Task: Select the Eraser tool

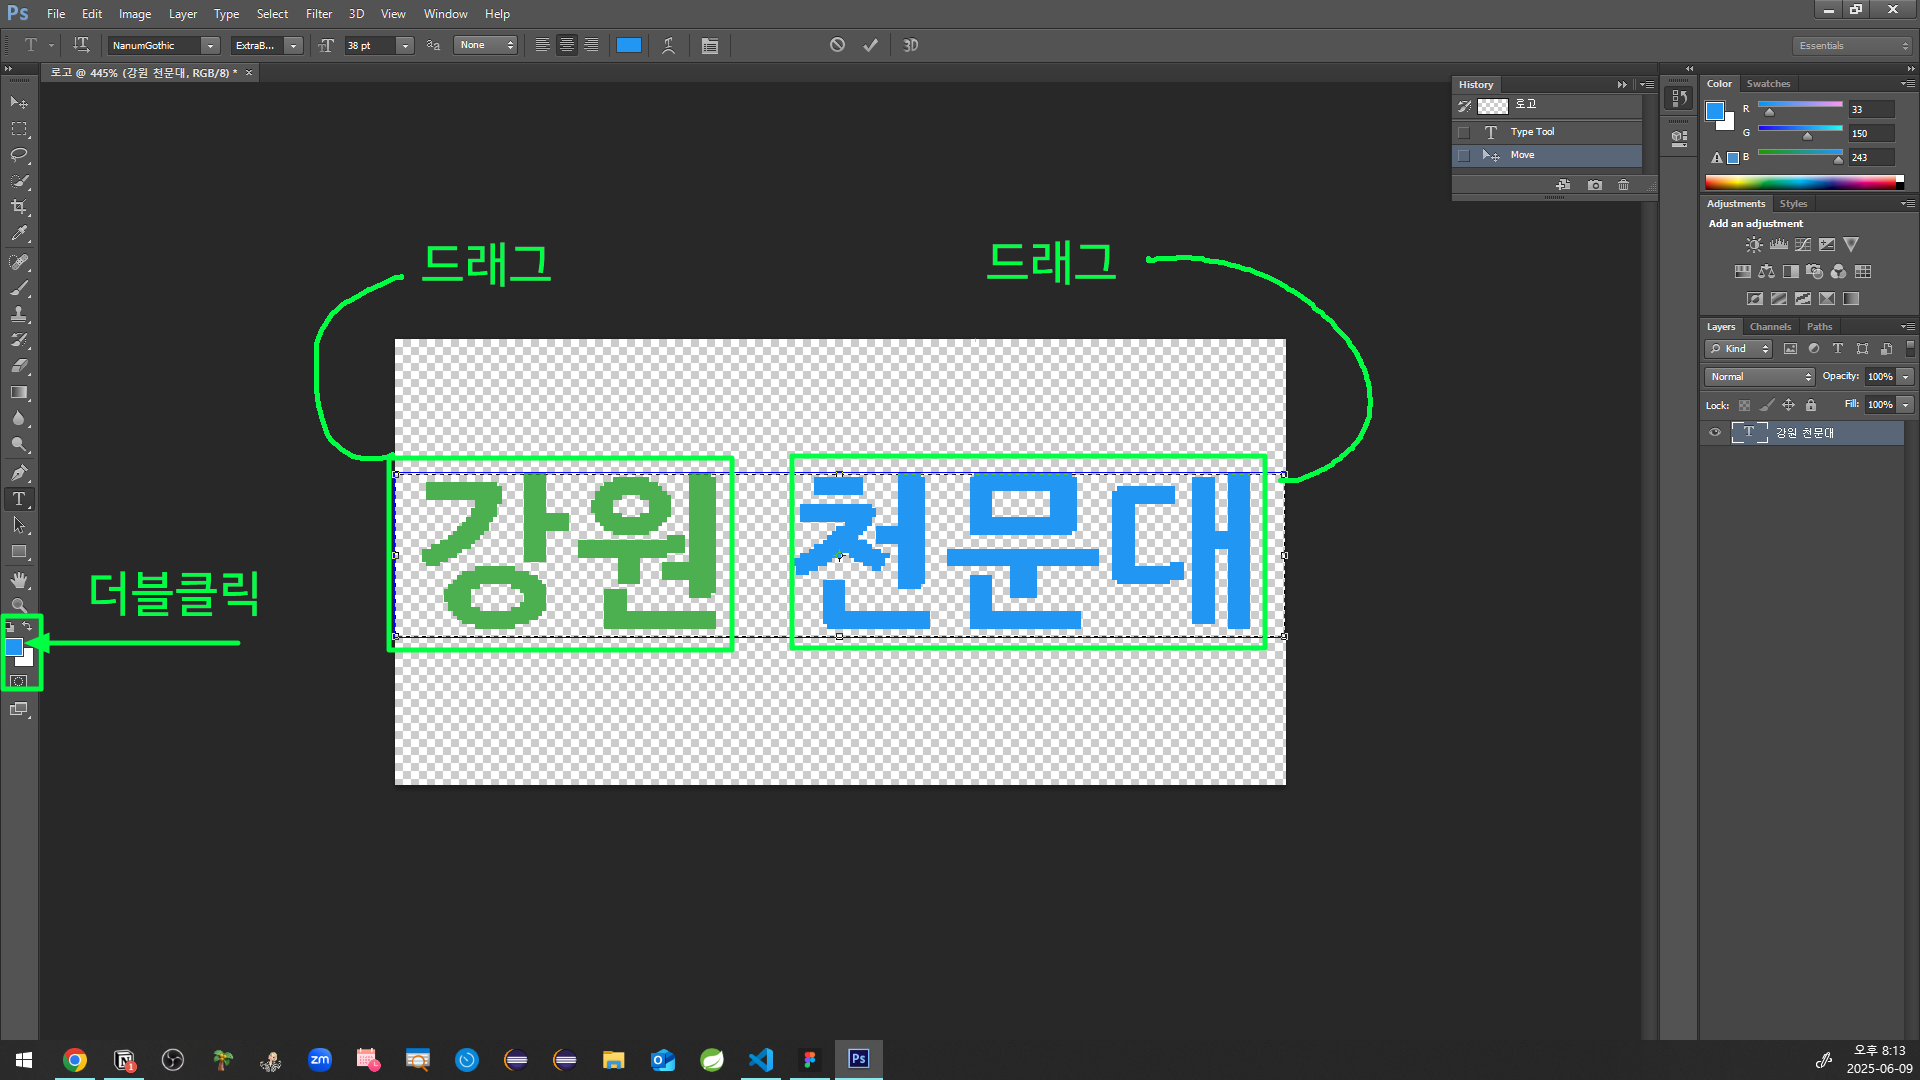Action: [19, 366]
